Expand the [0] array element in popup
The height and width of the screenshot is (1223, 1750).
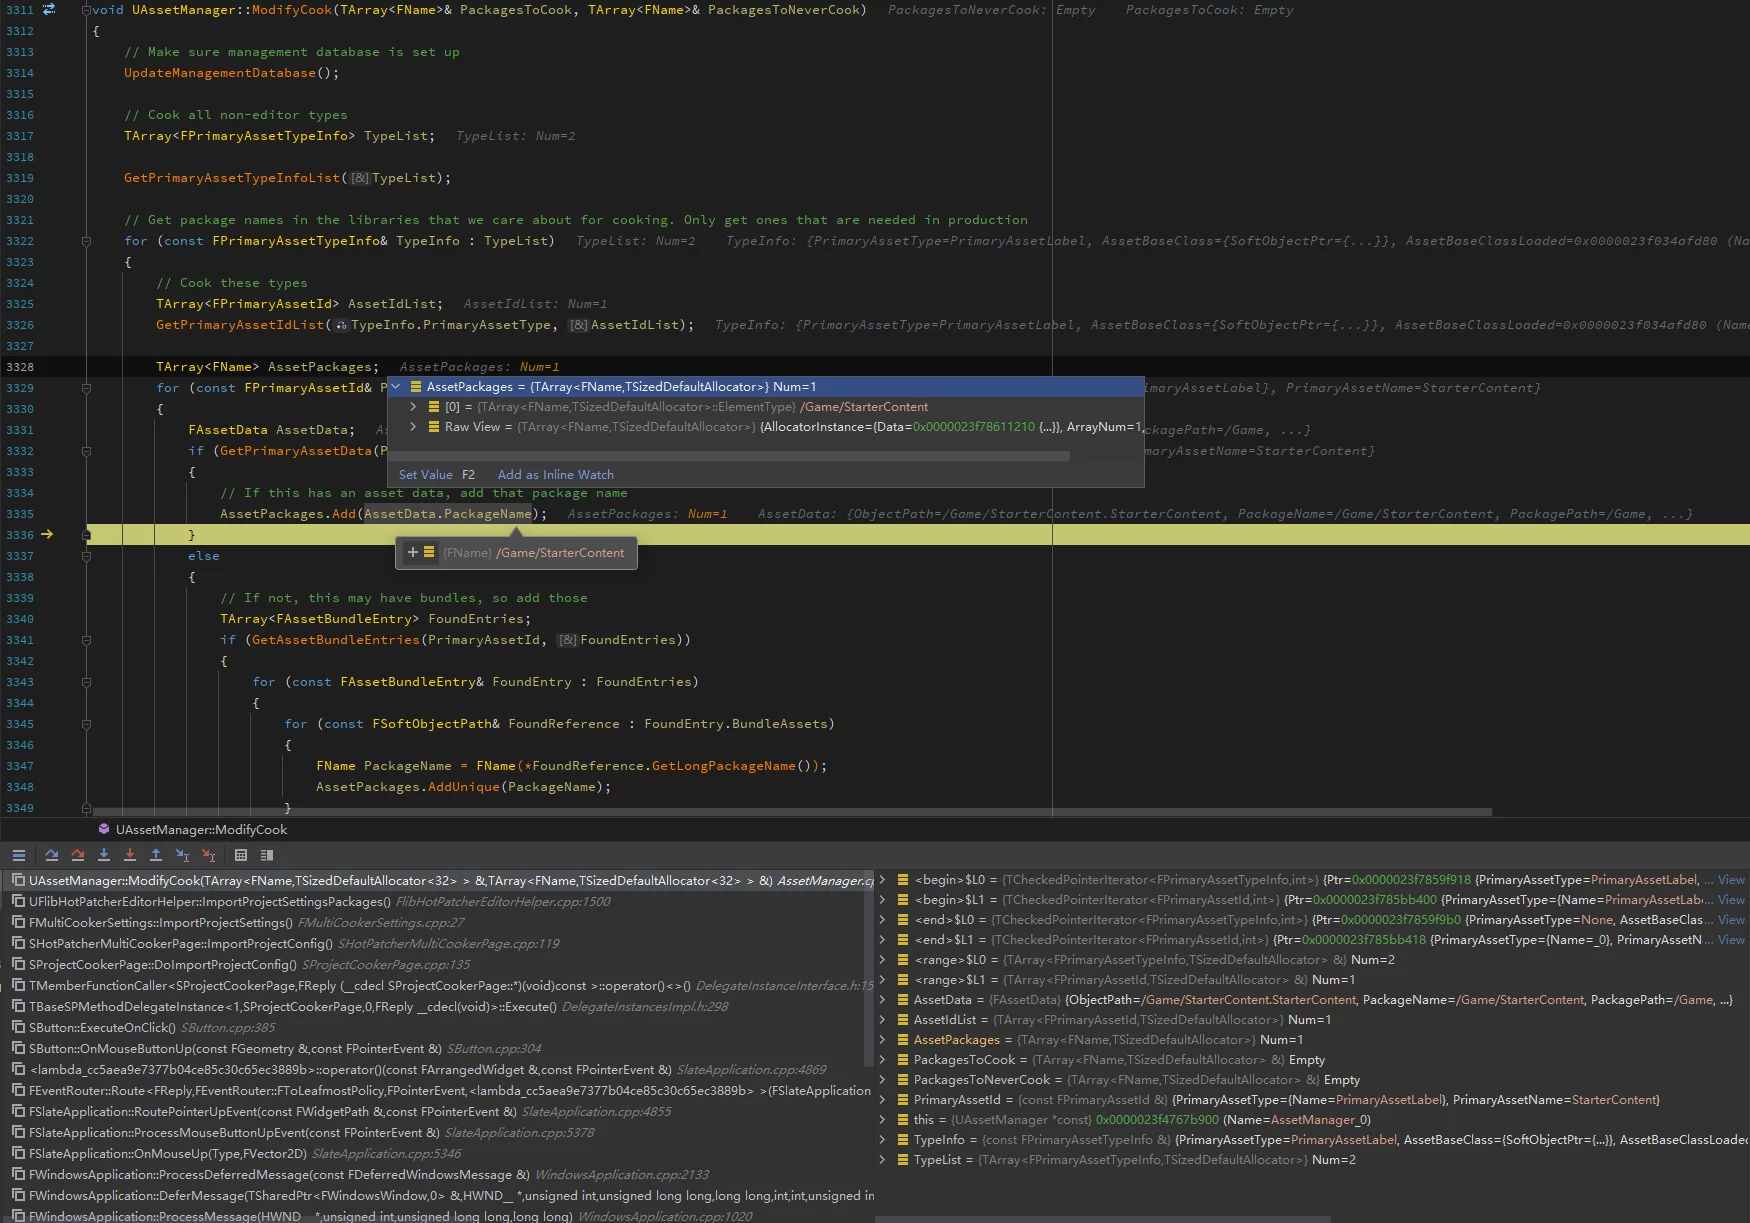(x=413, y=407)
